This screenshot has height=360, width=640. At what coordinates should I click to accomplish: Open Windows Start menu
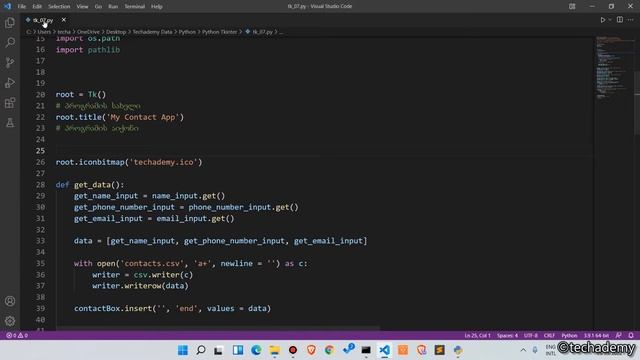[182, 350]
